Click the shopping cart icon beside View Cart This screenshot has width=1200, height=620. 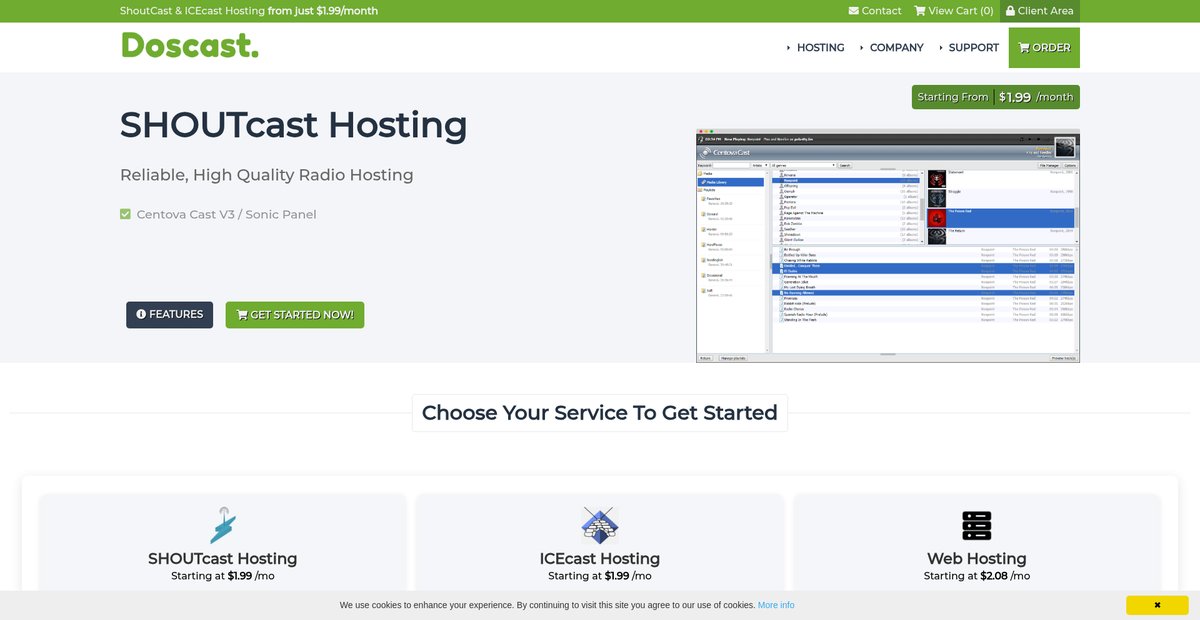[x=920, y=11]
